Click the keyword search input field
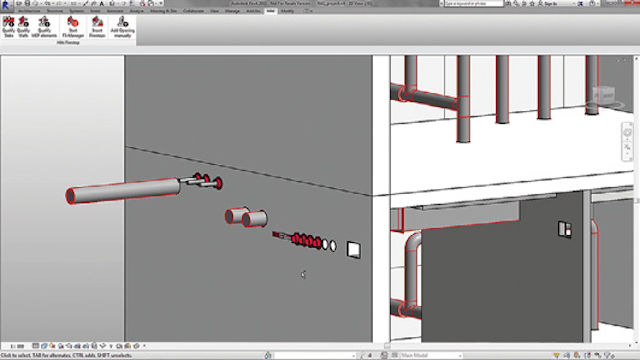Image resolution: width=640 pixels, height=360 pixels. click(473, 4)
